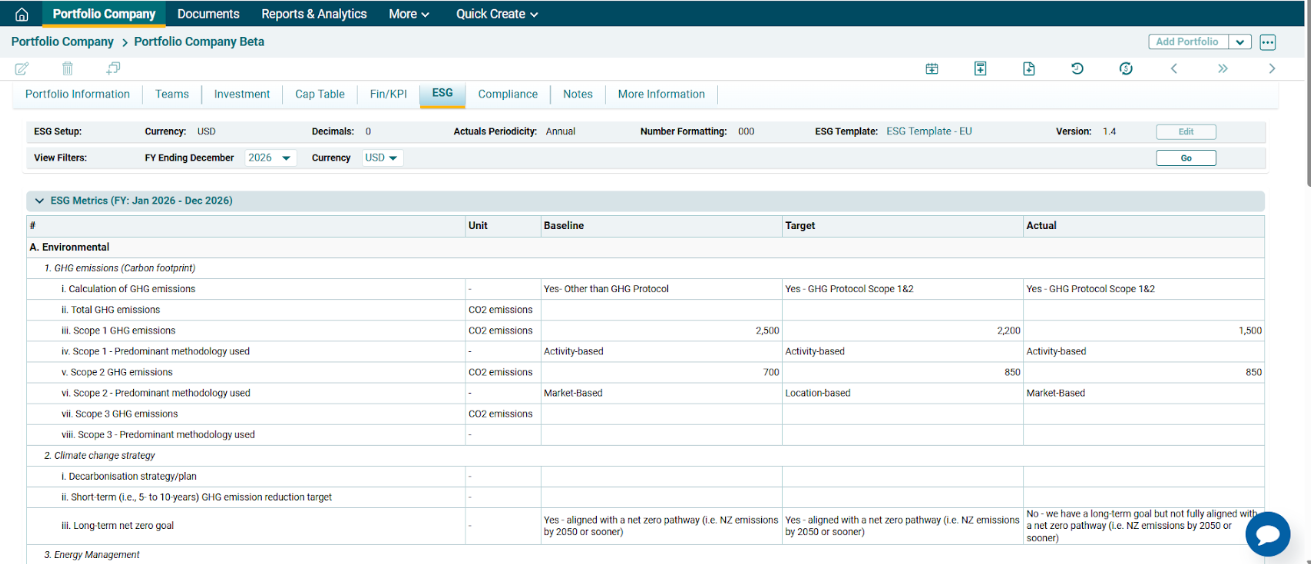This screenshot has width=1311, height=564.
Task: Click the trash delete icon
Action: click(68, 69)
